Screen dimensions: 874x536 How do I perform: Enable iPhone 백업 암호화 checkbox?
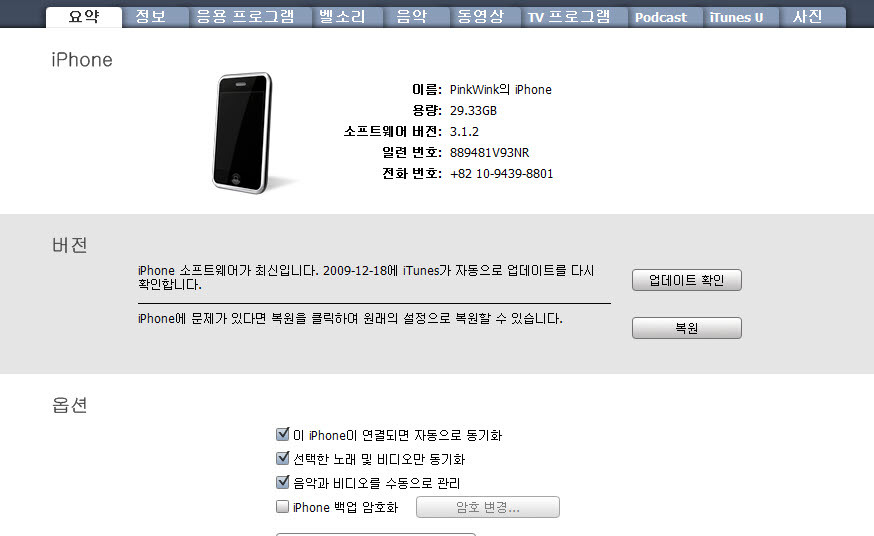(x=283, y=506)
